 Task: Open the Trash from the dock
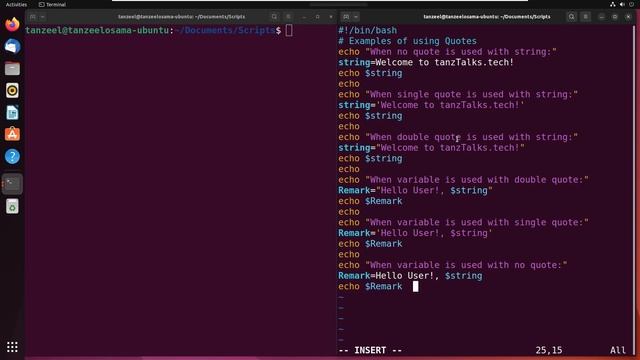(x=12, y=206)
